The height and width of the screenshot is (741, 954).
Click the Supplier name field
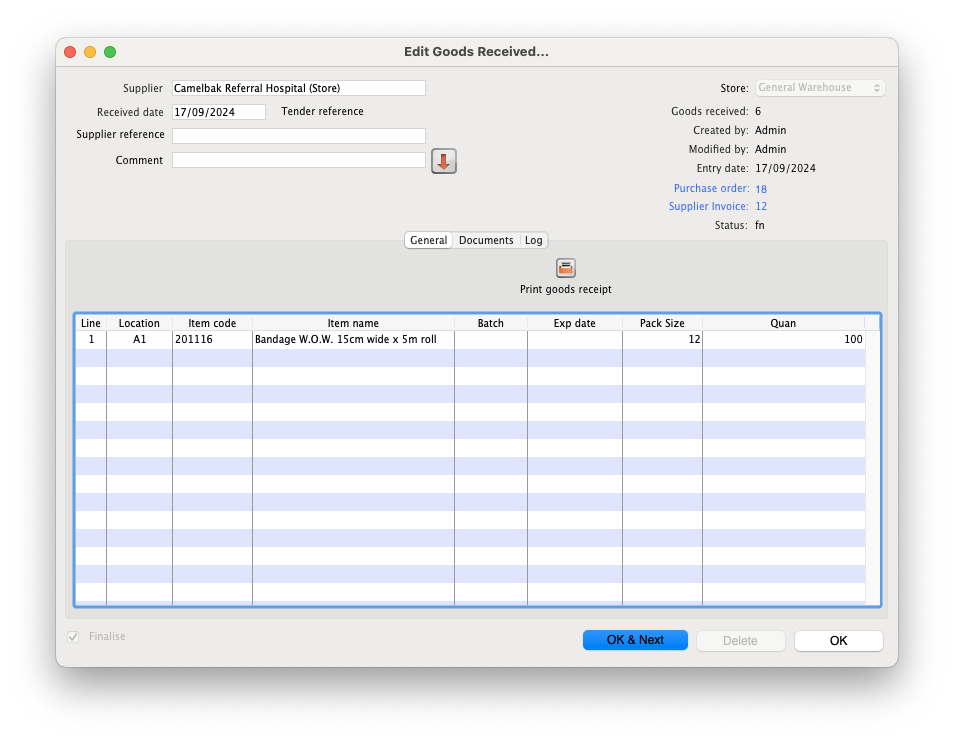[x=298, y=88]
